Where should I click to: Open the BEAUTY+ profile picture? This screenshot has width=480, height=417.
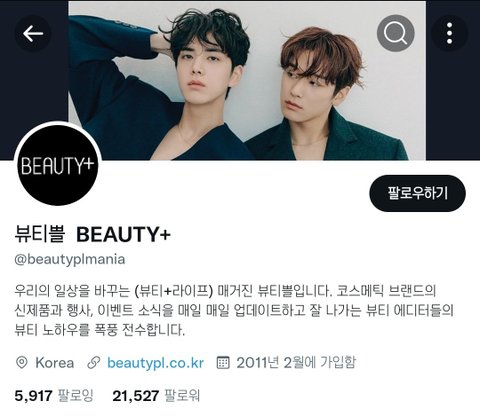57,164
